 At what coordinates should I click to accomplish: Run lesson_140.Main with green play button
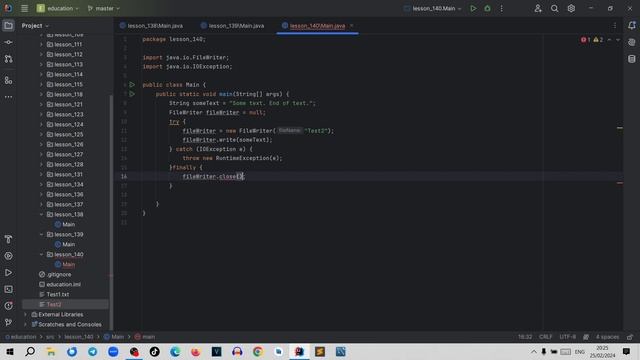(473, 8)
